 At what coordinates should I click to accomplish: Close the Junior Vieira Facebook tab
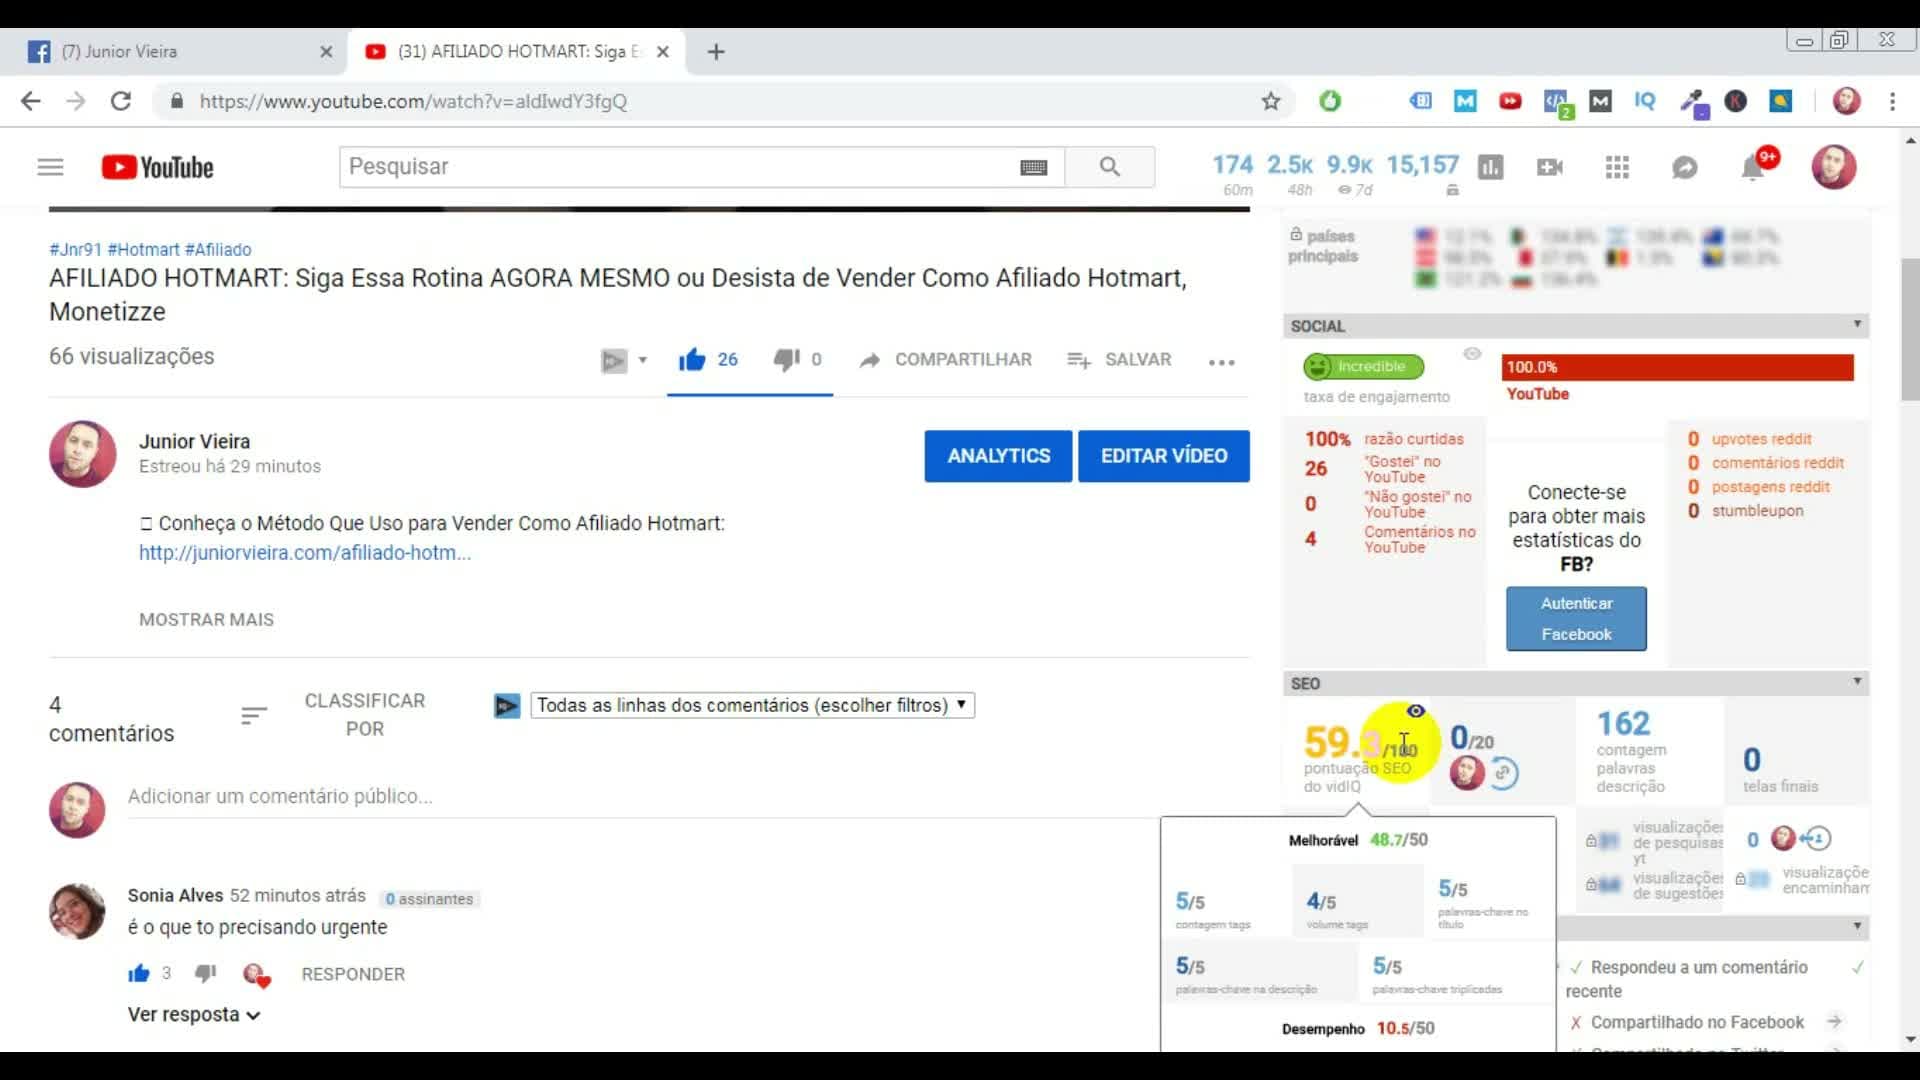326,51
